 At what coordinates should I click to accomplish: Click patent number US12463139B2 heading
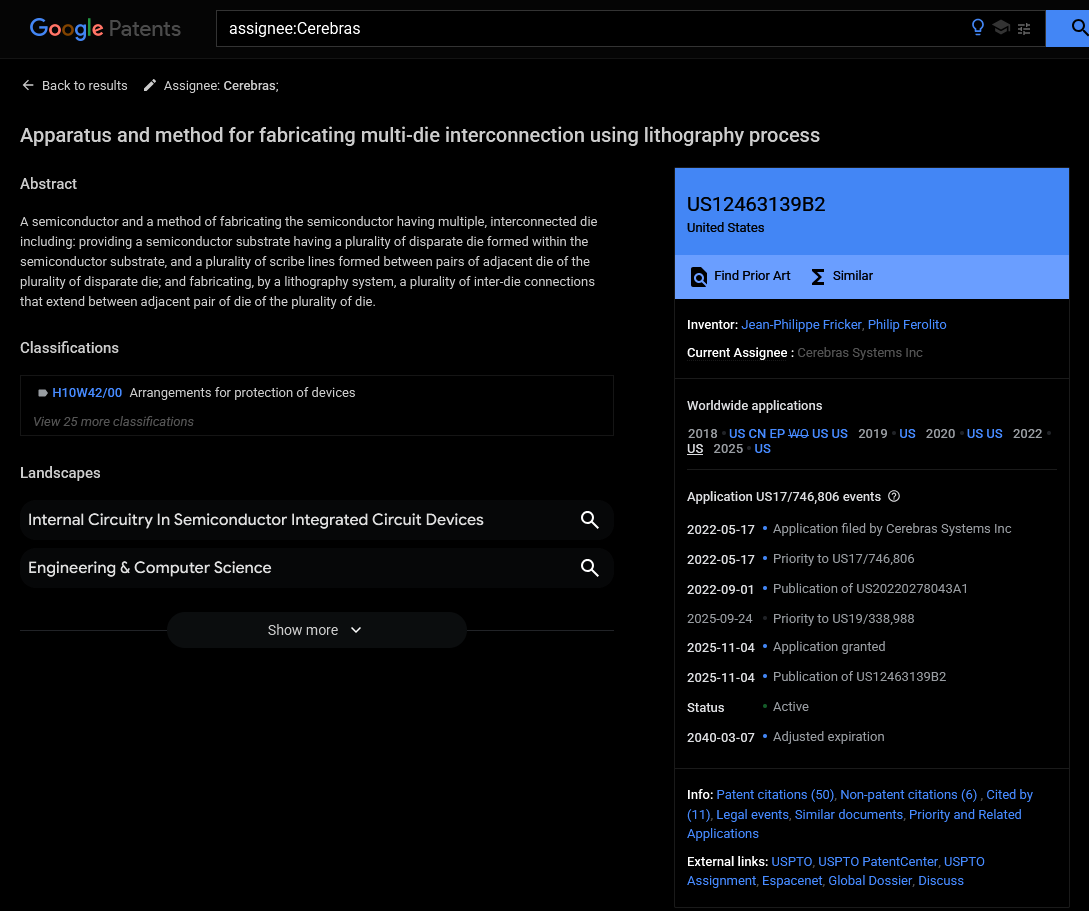[756, 204]
